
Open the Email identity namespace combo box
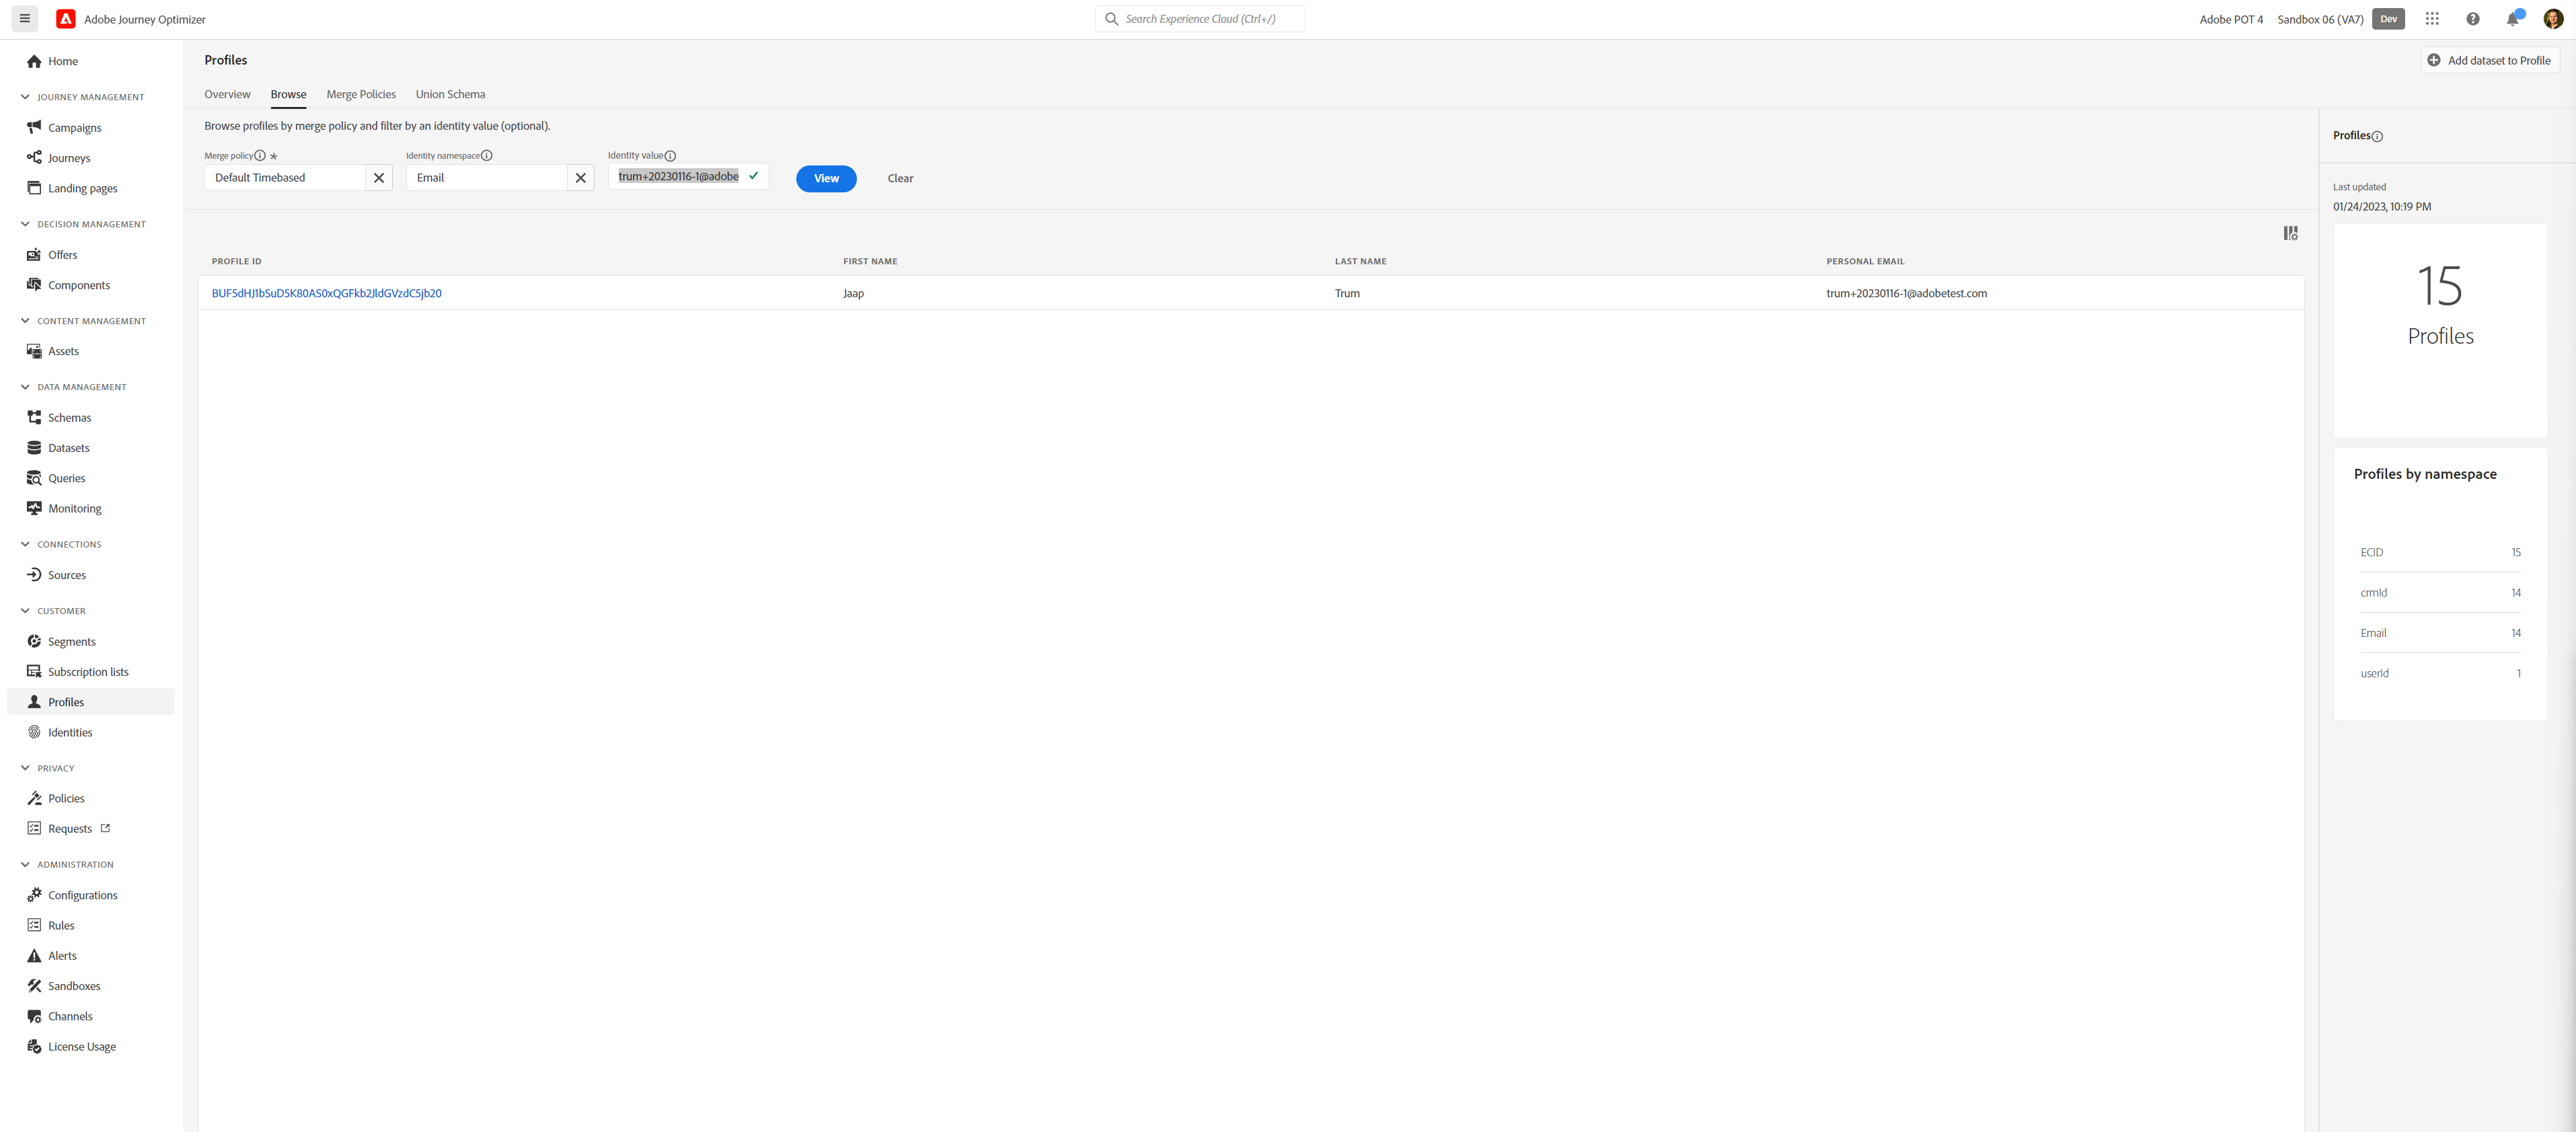coord(487,178)
